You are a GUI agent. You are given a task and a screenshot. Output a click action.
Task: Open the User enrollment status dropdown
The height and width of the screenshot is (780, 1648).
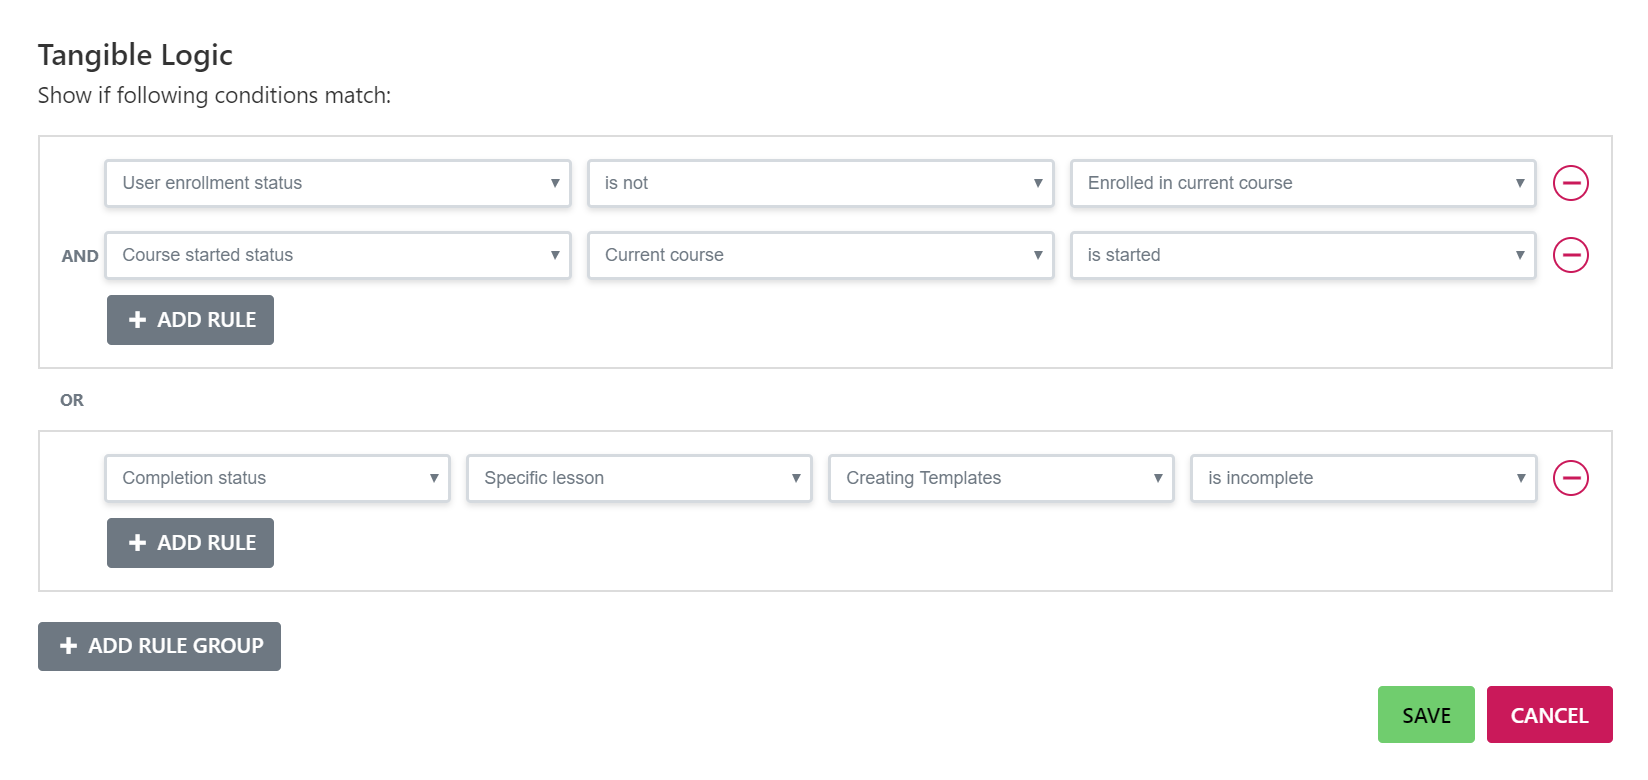pos(337,183)
